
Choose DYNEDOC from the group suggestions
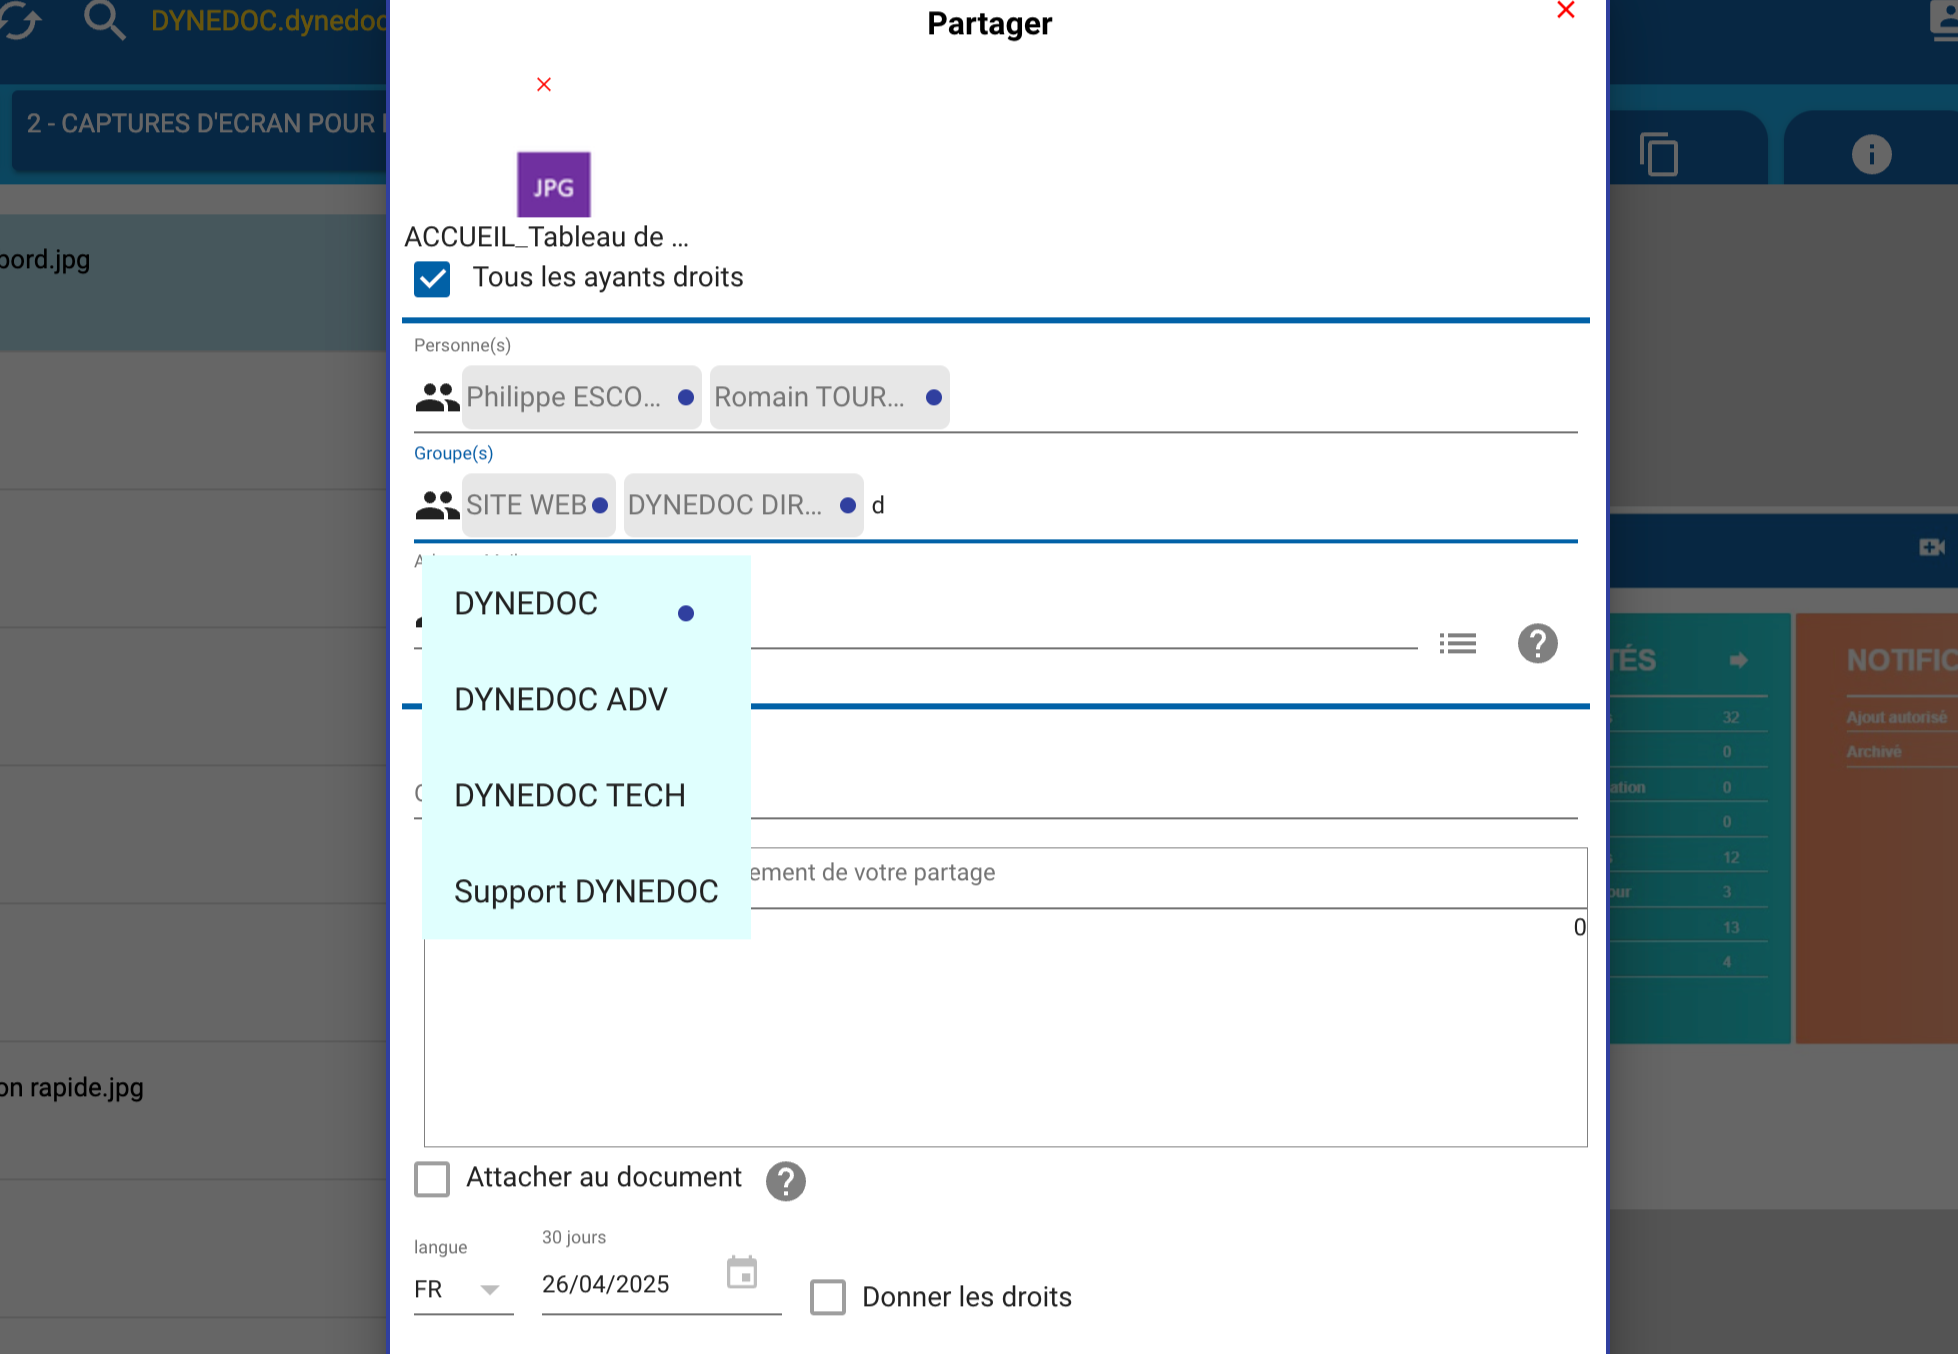586,604
